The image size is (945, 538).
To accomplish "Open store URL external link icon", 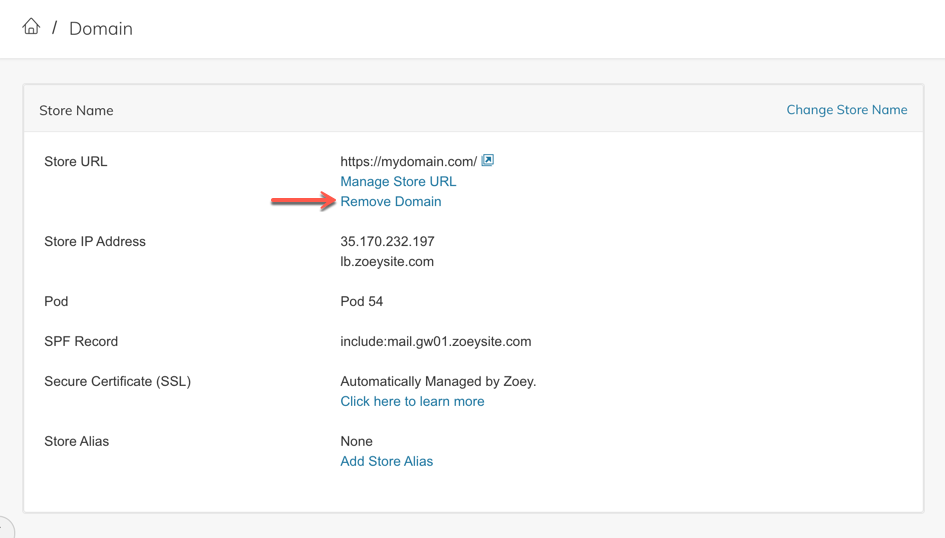I will click(488, 160).
